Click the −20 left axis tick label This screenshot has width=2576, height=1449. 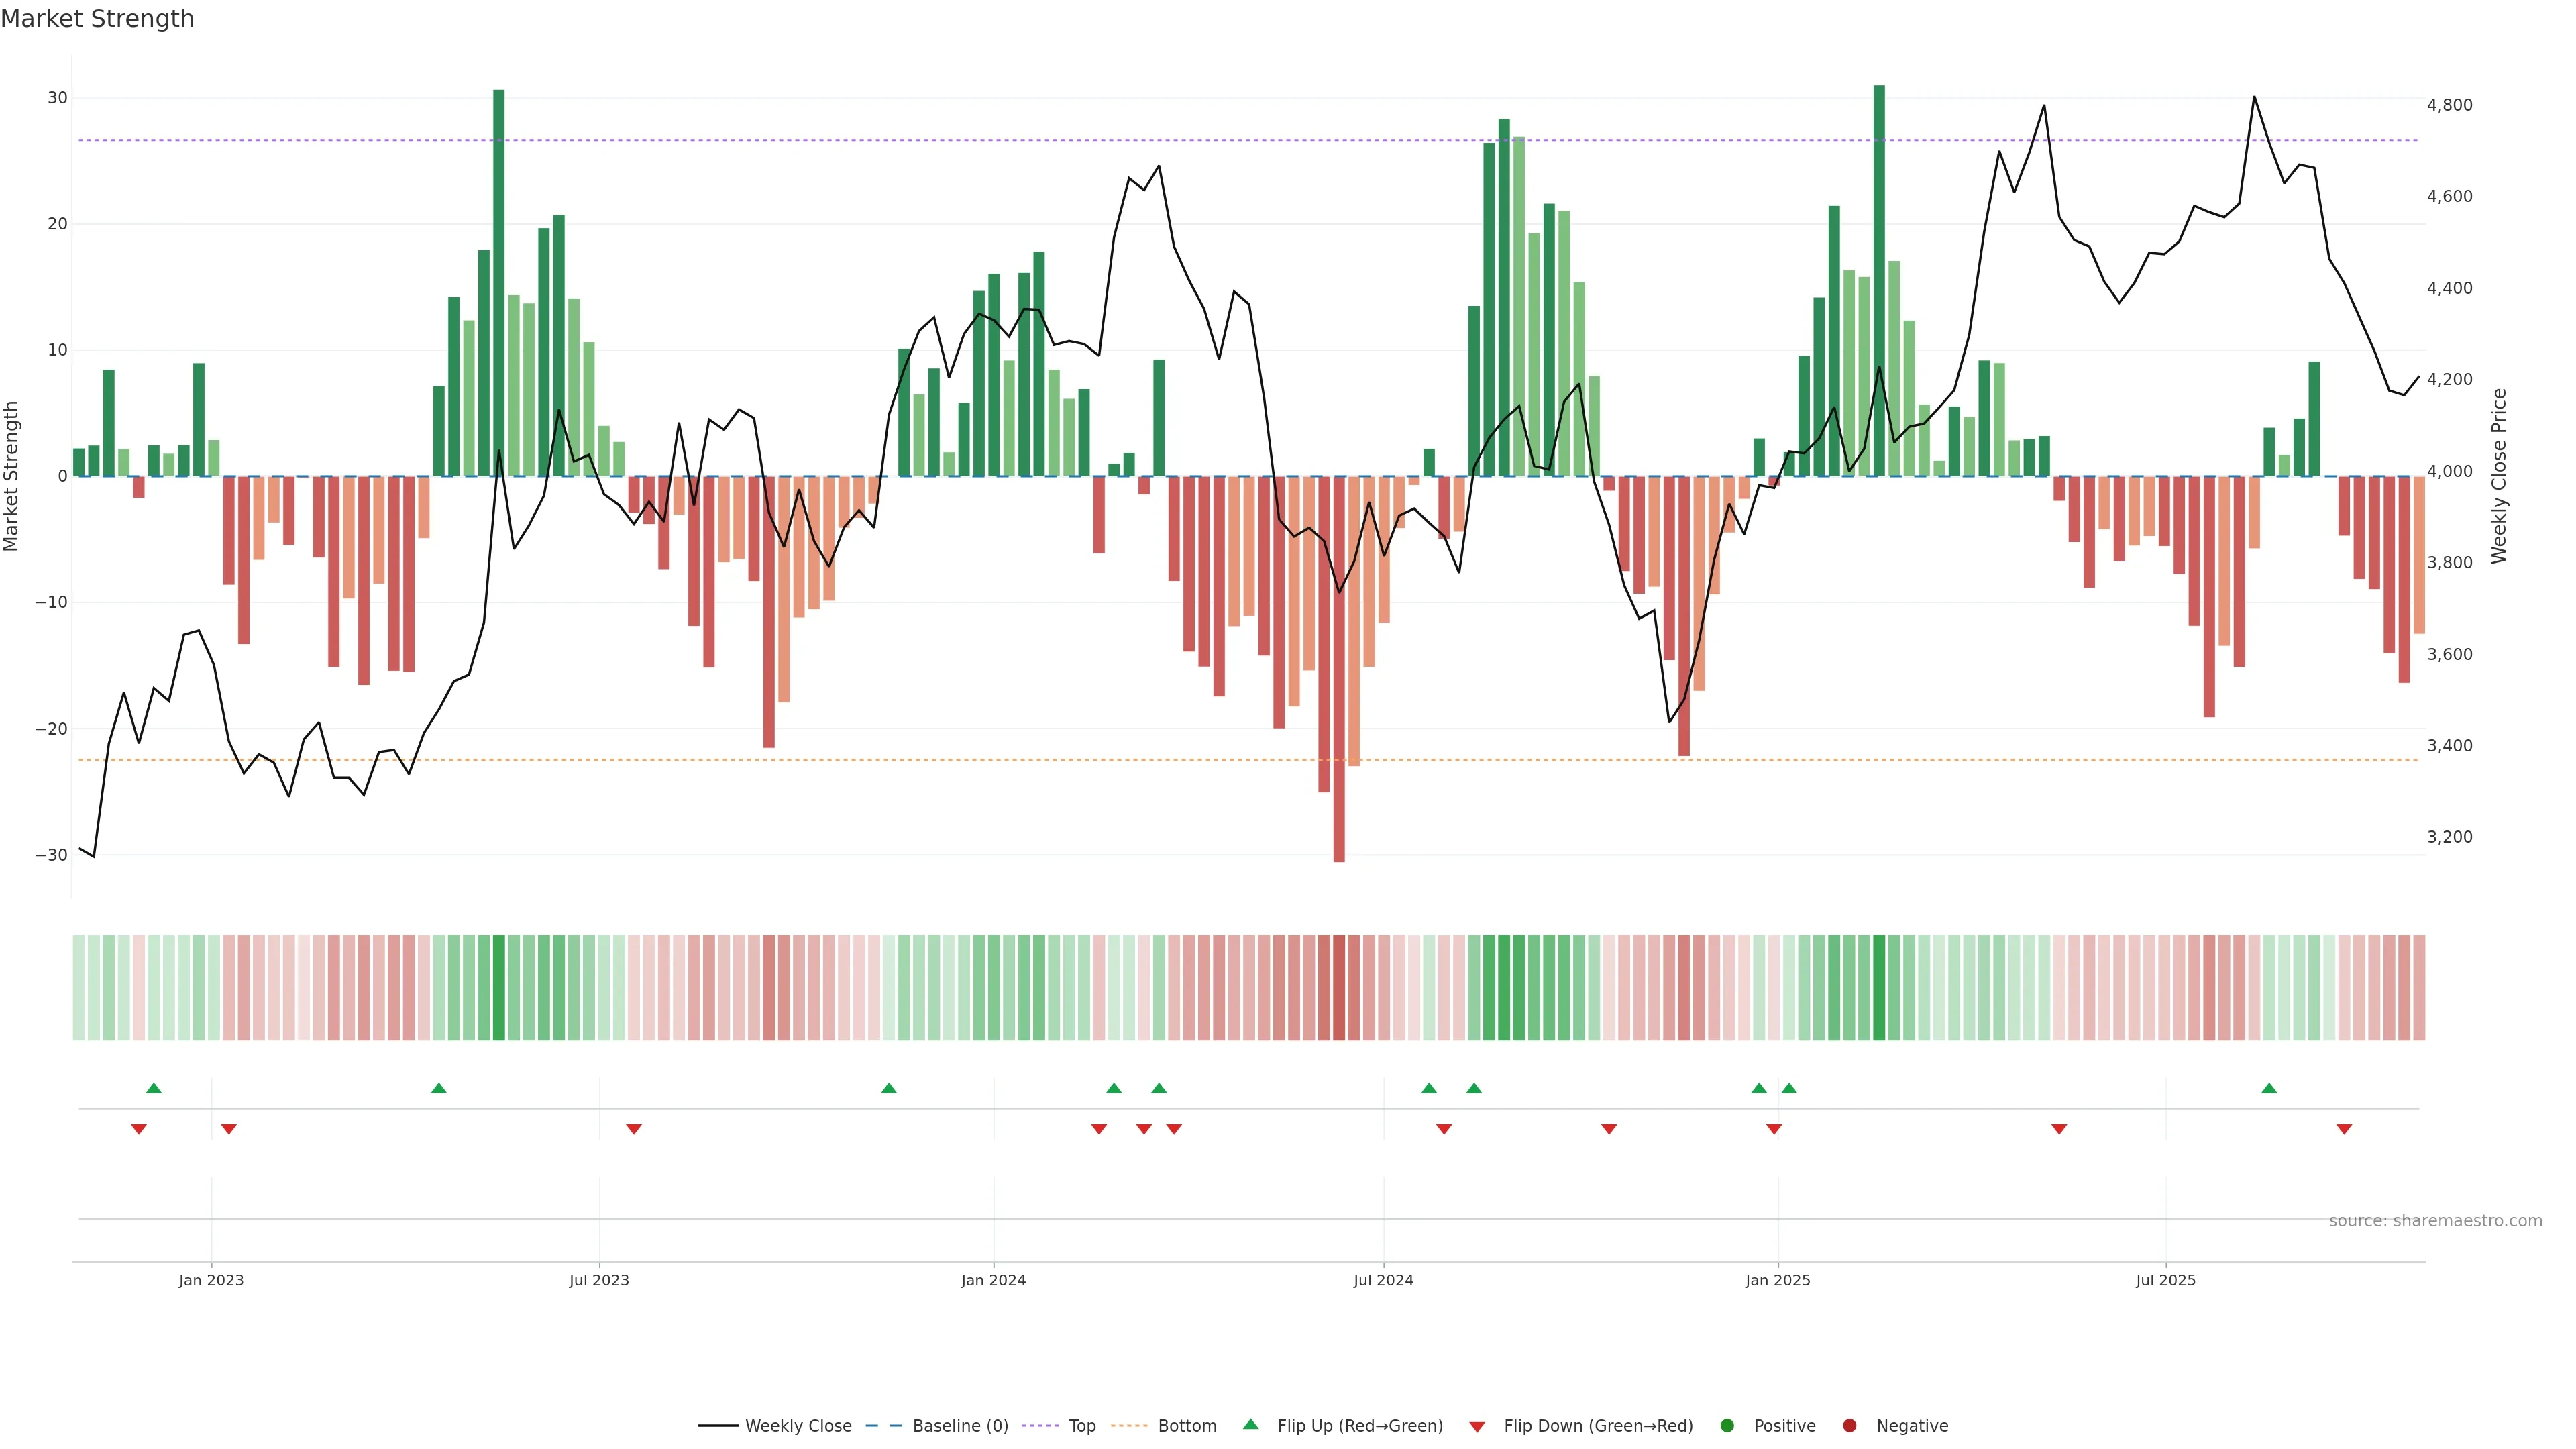pyautogui.click(x=51, y=728)
